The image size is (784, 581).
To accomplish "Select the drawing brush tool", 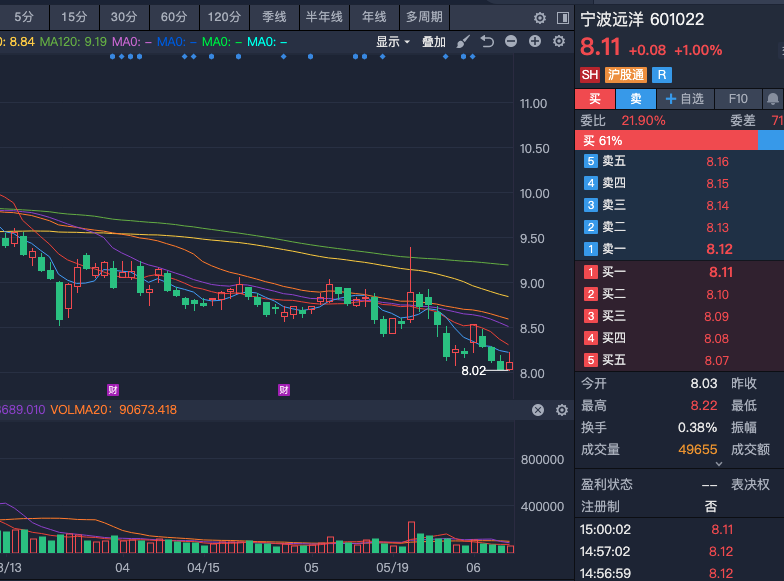I will 463,42.
